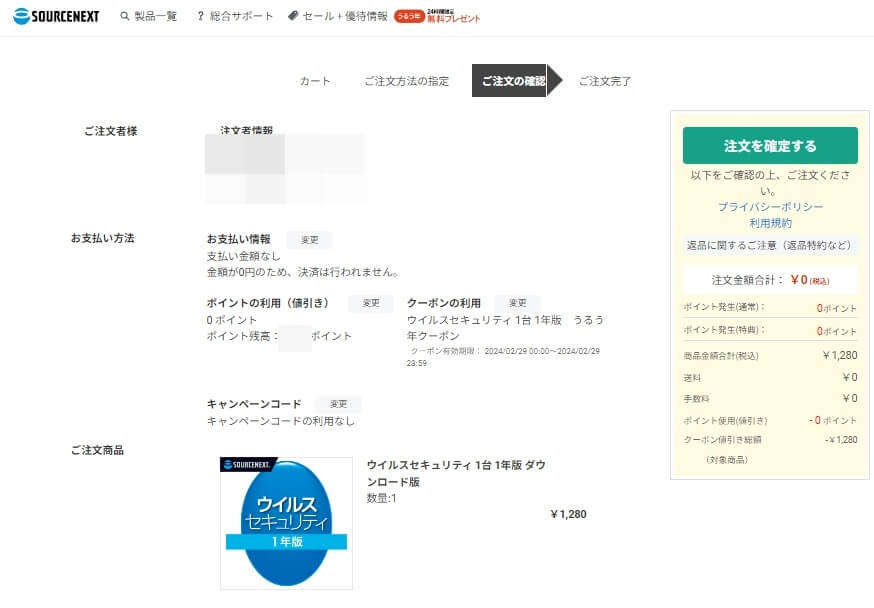Click the 支払い金額なし text
Viewport: 874px width, 608px height.
coord(244,256)
